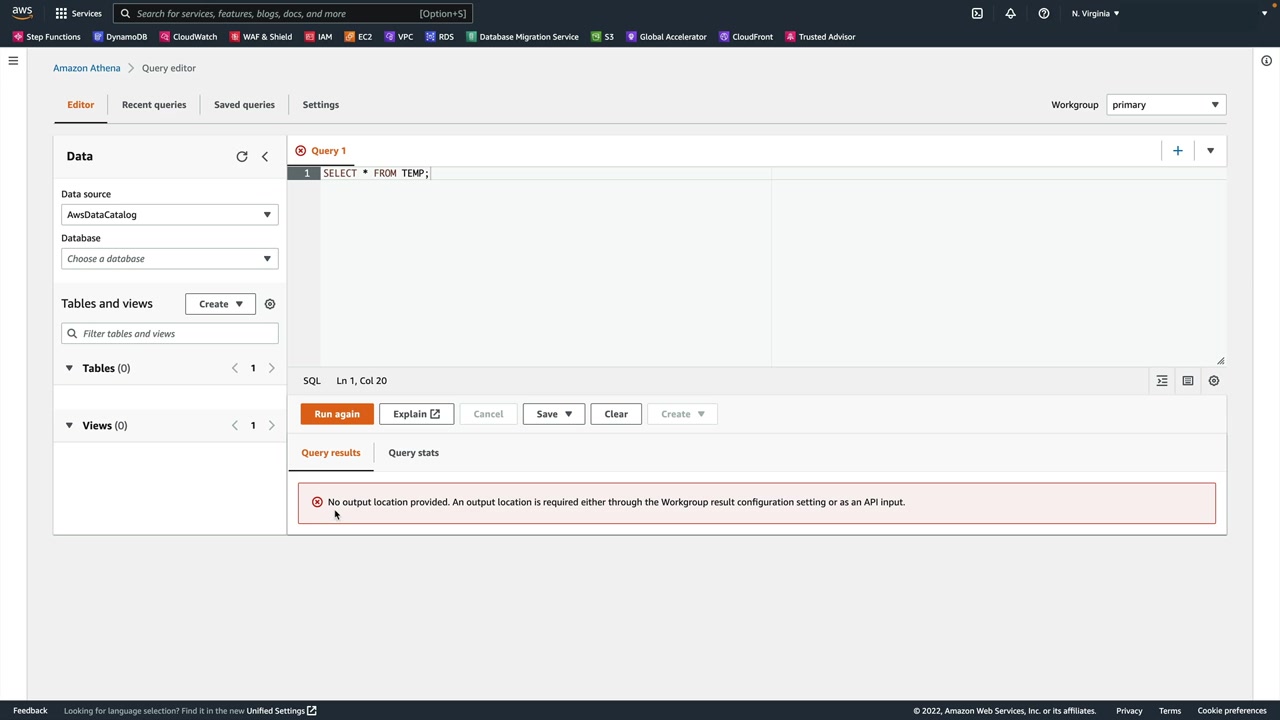Open the Terms link in footer

[1170, 711]
